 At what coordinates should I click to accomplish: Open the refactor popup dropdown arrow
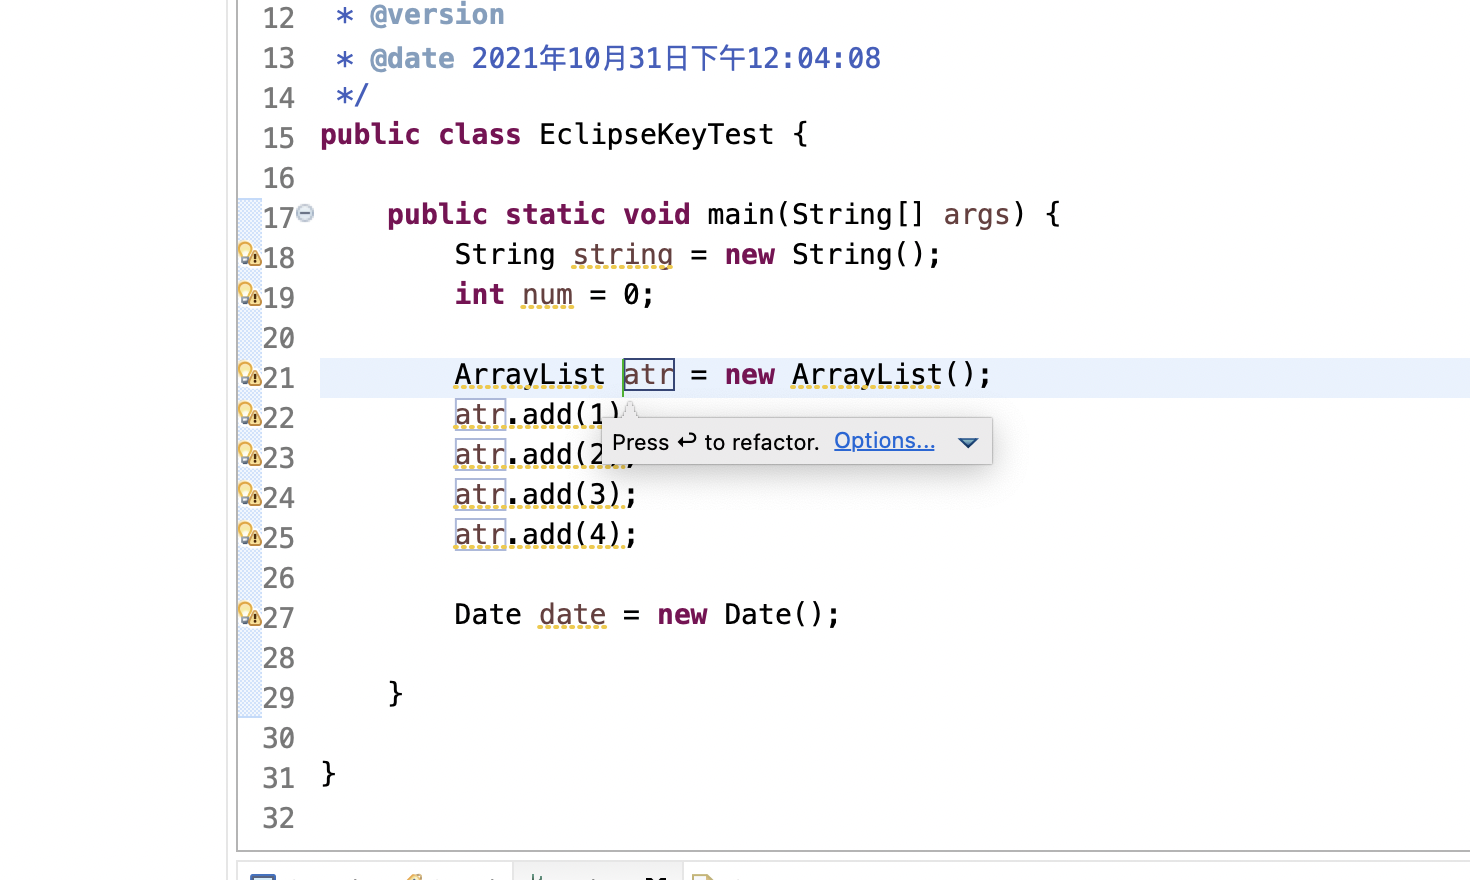(967, 442)
